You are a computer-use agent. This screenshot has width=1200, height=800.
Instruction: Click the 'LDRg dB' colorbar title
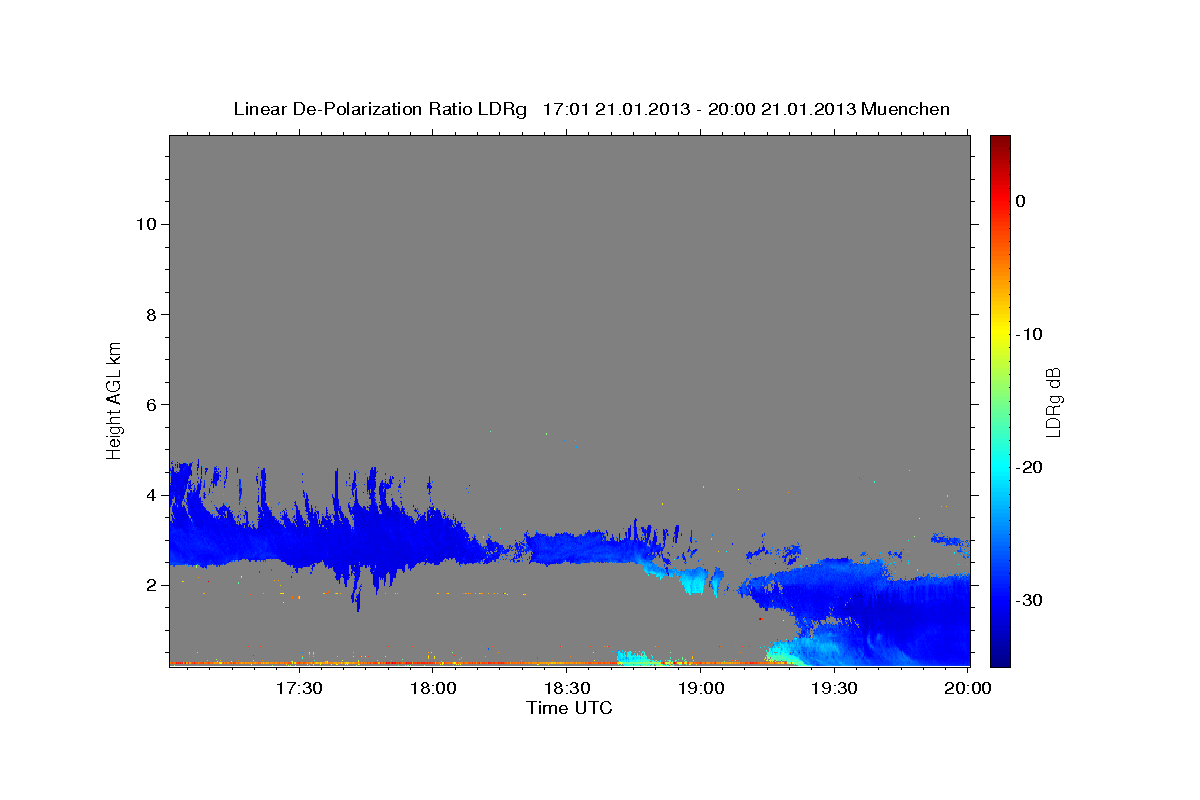(x=1053, y=401)
